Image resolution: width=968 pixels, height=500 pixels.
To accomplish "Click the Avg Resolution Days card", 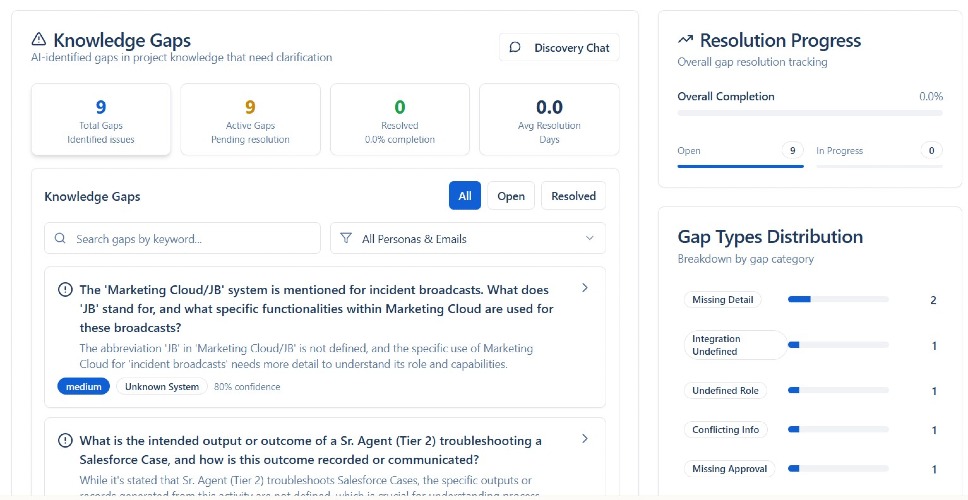I will click(549, 120).
